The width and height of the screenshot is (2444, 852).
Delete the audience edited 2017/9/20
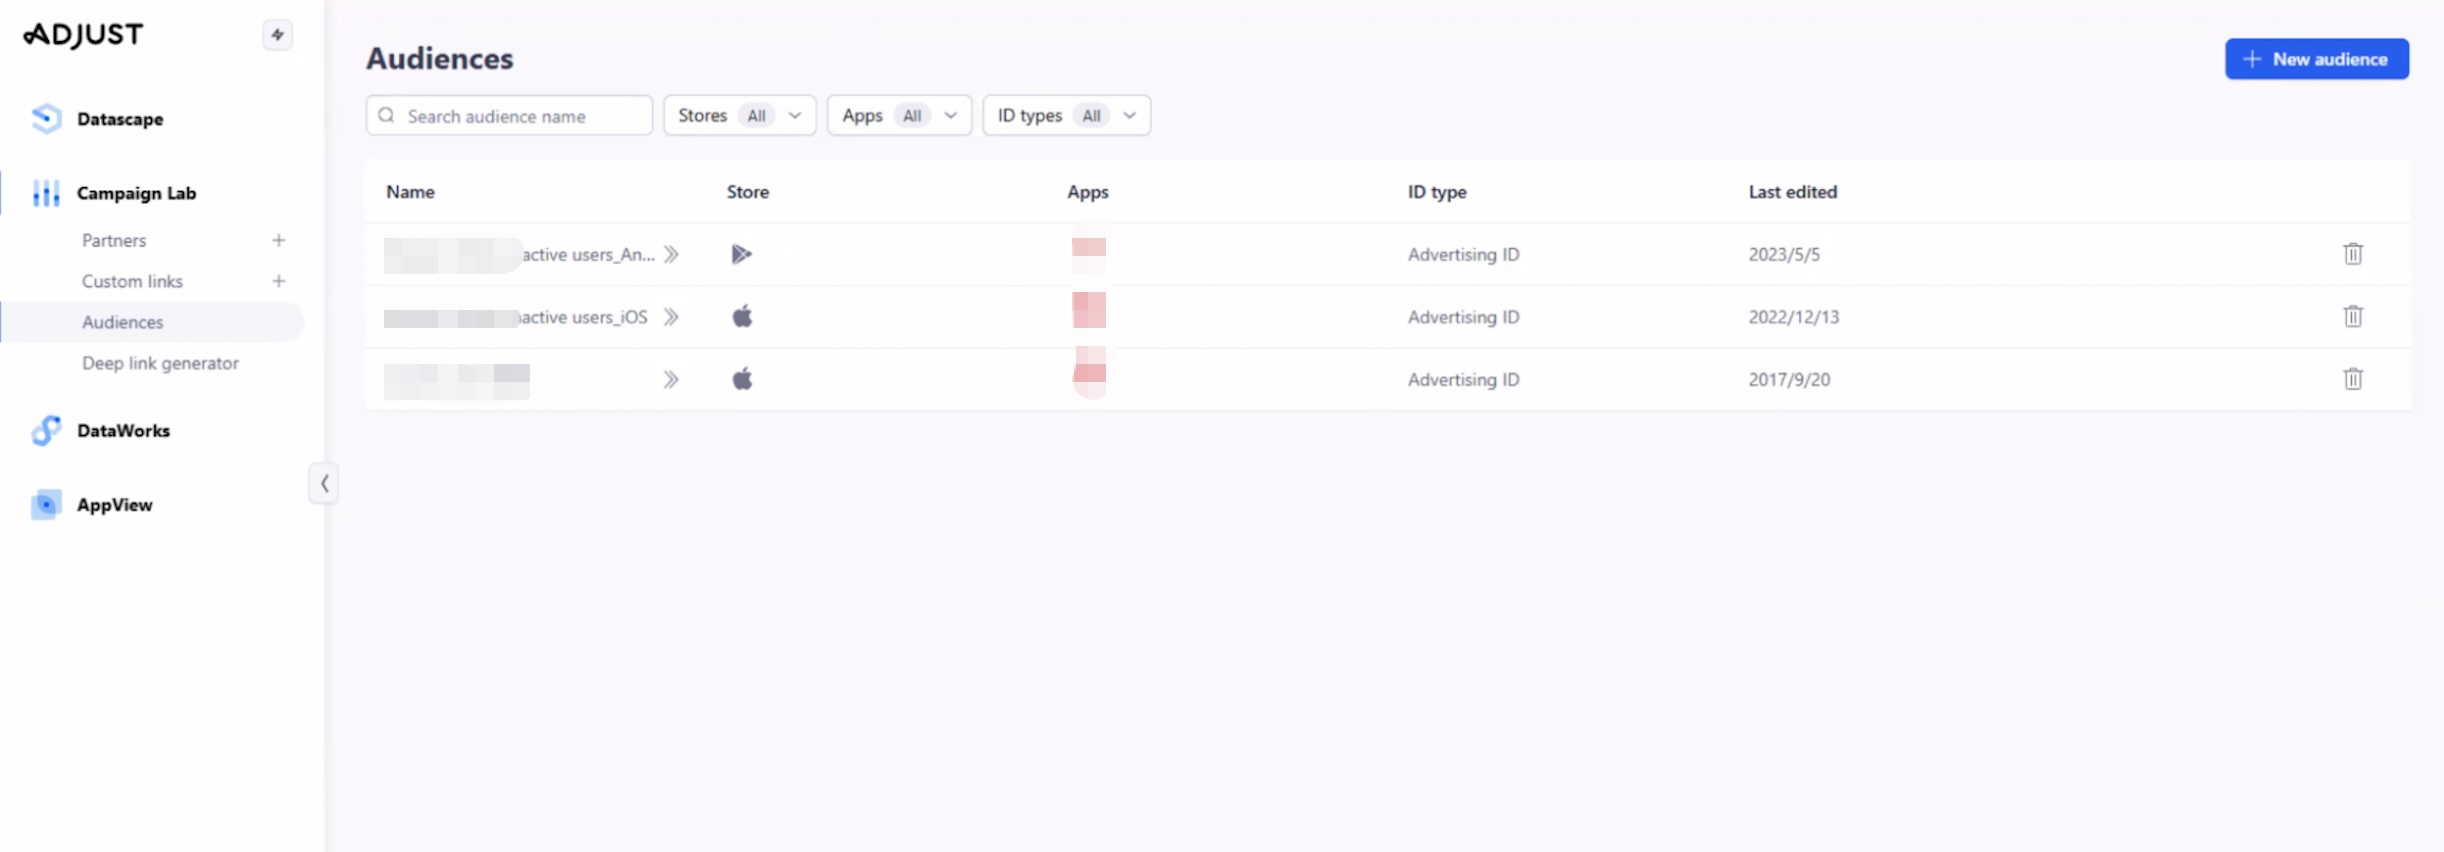2352,379
